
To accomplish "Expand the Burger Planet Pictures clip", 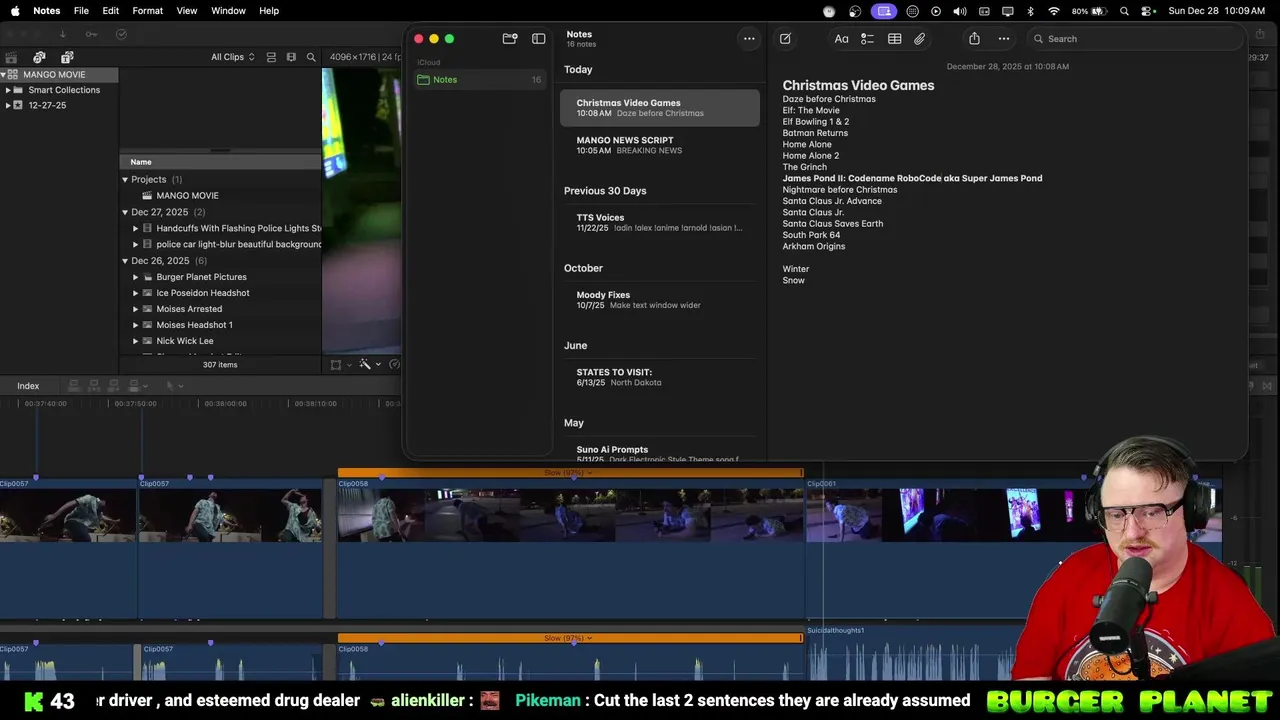I will pos(136,277).
